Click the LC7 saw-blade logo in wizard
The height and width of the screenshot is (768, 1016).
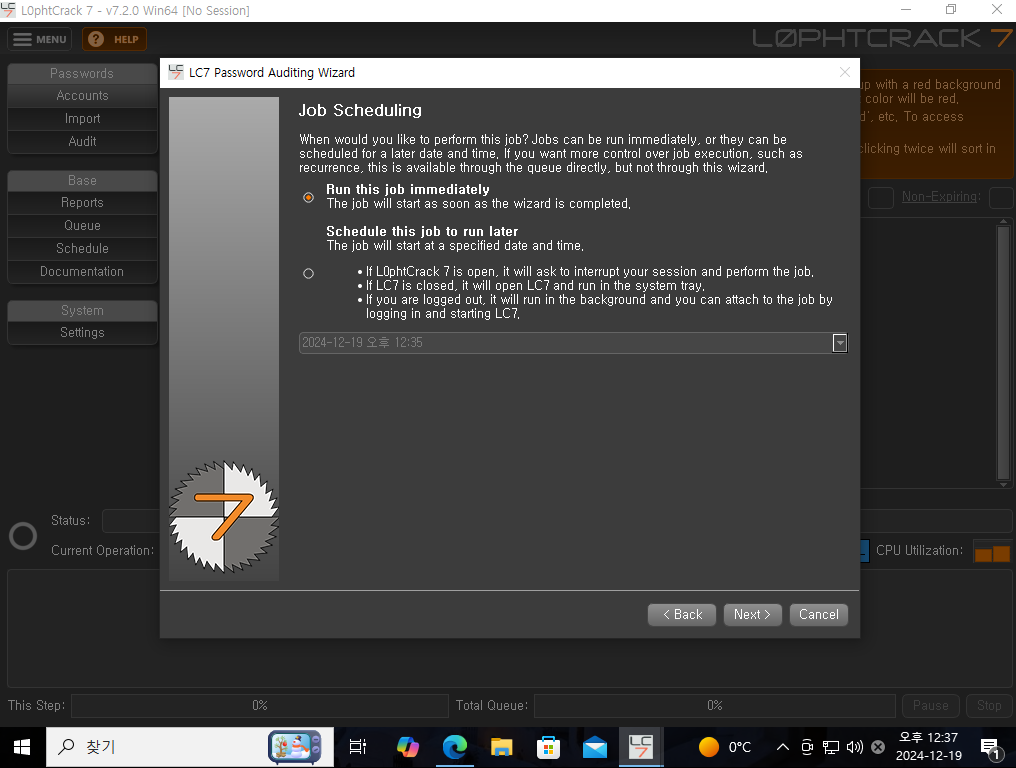[224, 517]
